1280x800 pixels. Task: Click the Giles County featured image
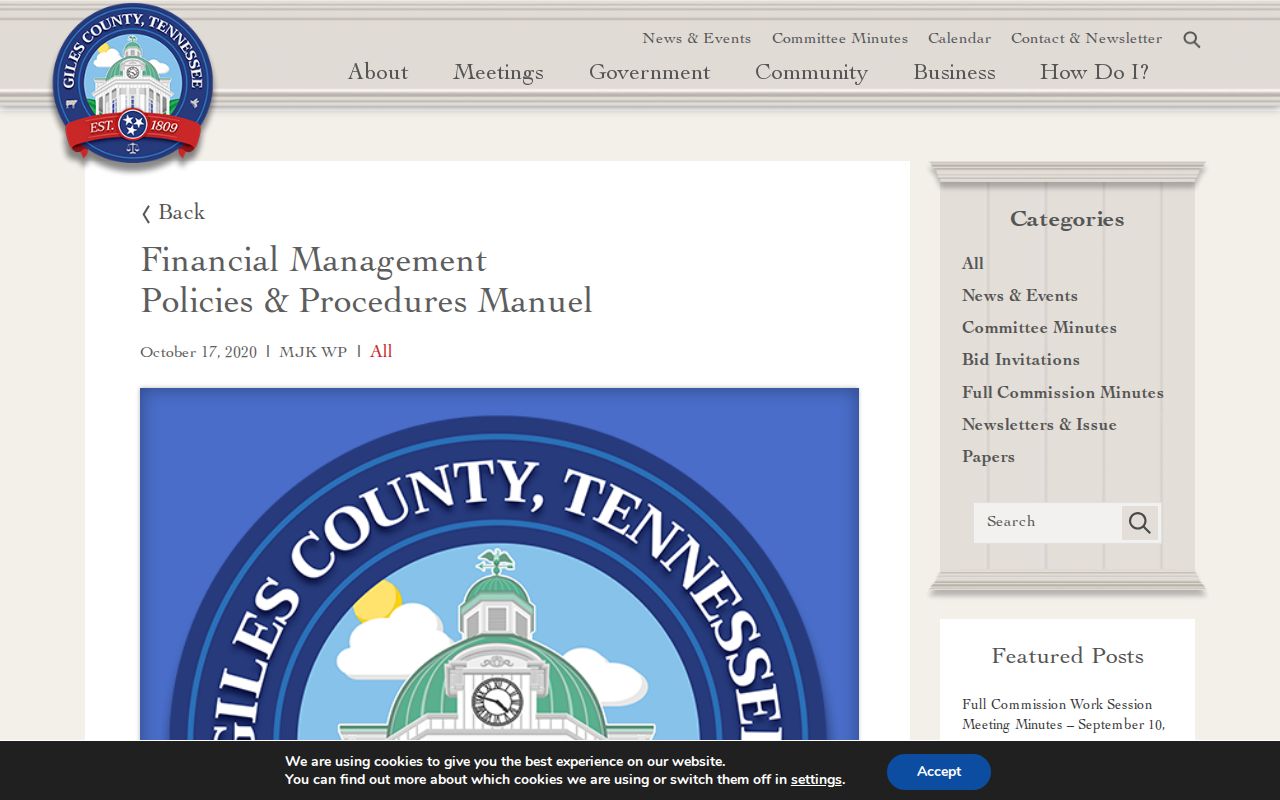coord(499,564)
